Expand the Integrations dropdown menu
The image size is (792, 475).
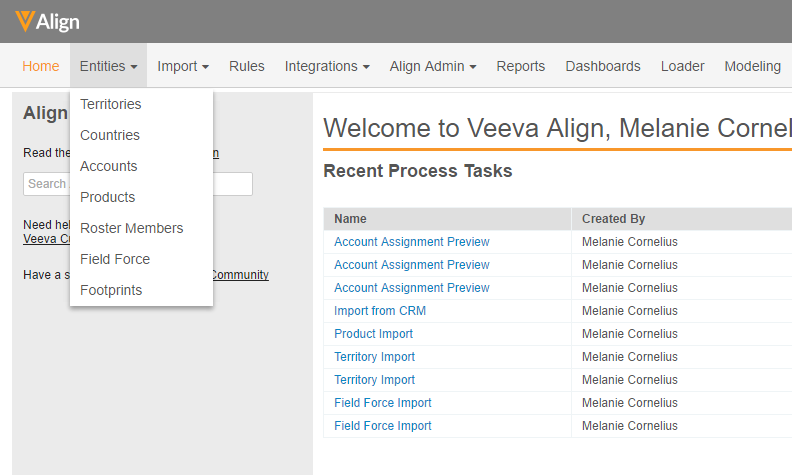pos(327,66)
